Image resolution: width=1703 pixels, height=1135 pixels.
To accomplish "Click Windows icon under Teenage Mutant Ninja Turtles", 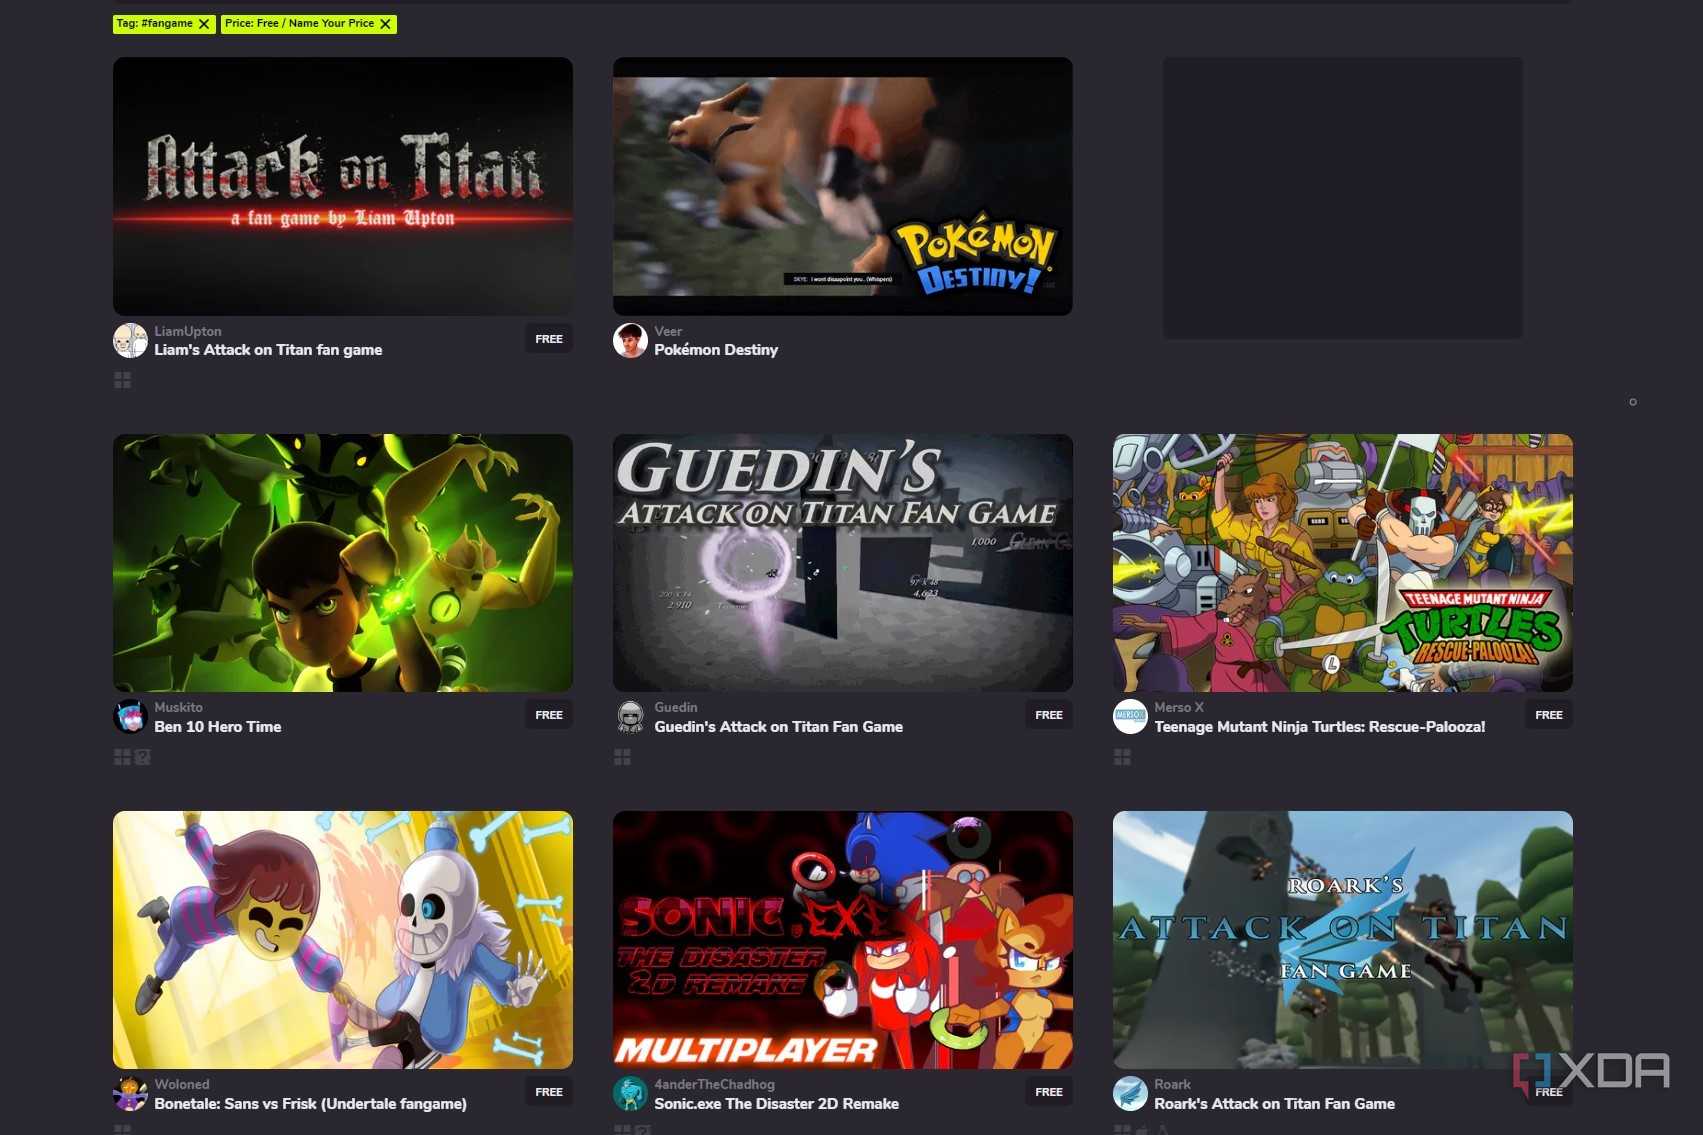I will click(x=1122, y=757).
